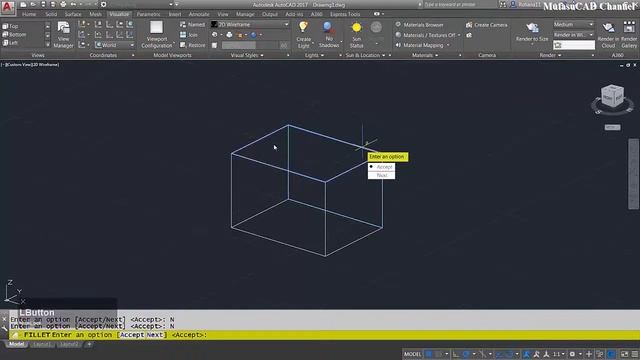Open the Mesh ribbon tab
The image size is (640, 360).
96,14
